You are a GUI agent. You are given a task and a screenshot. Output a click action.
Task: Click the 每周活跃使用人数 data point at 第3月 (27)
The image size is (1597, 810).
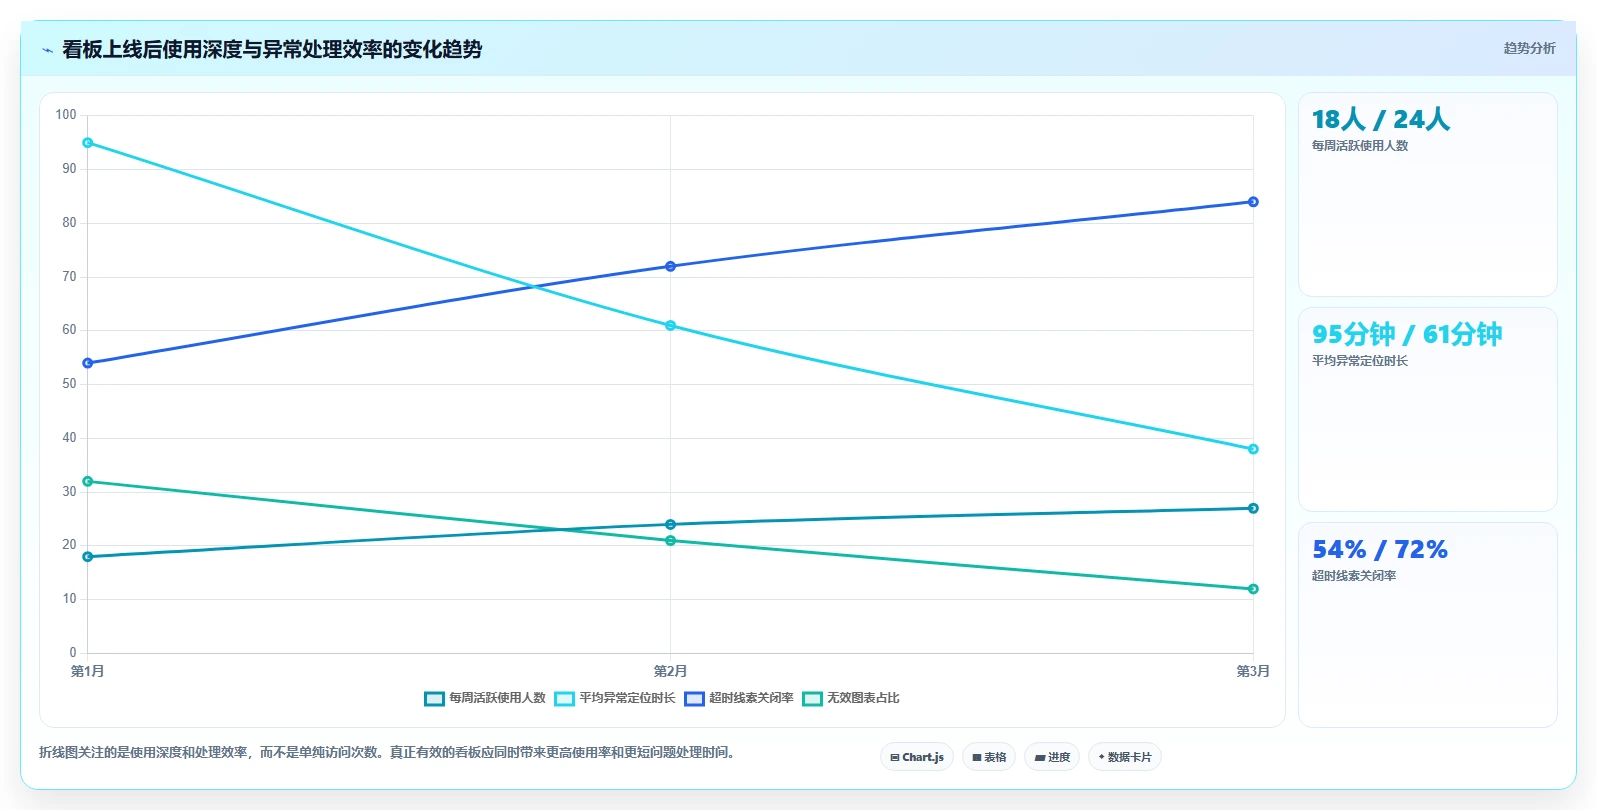1253,508
